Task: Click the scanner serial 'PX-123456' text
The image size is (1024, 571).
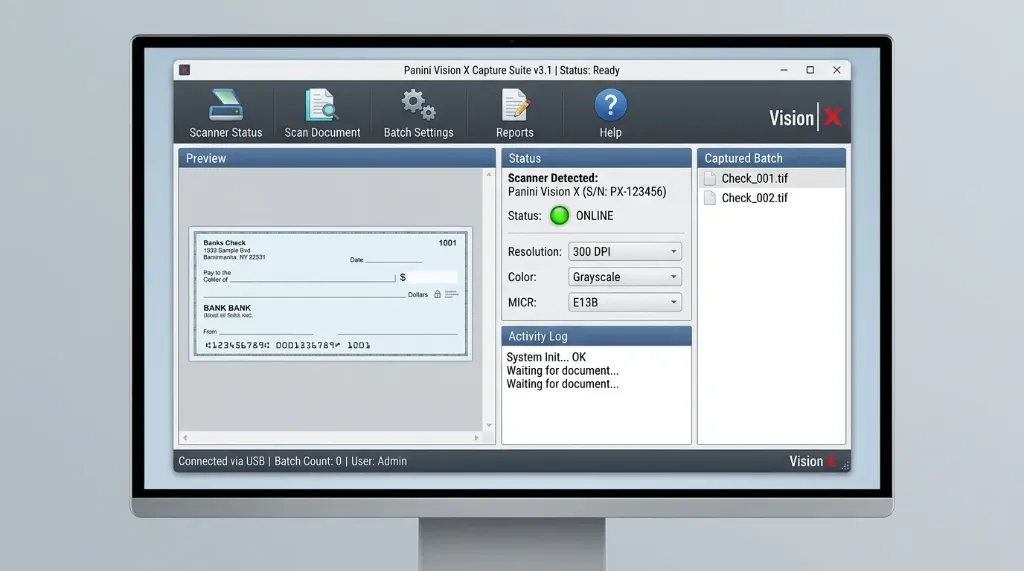Action: point(636,192)
